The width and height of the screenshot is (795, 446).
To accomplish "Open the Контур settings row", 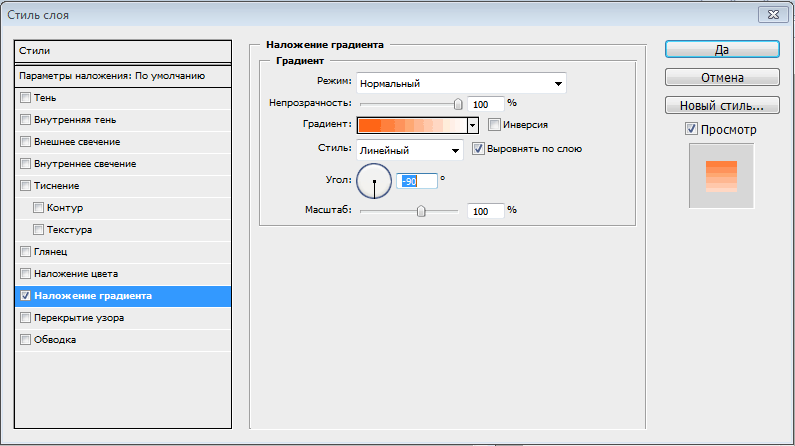I will pyautogui.click(x=123, y=208).
